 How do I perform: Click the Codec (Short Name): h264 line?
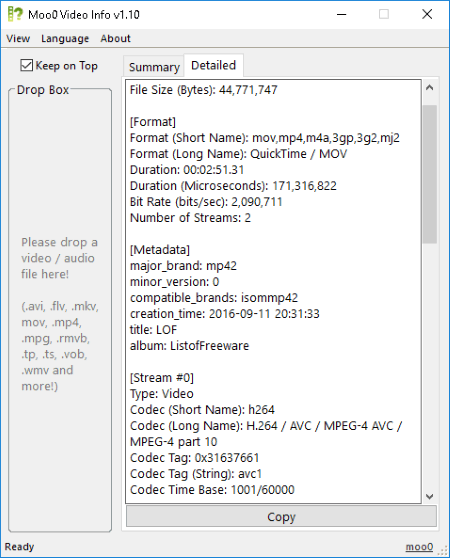tap(202, 410)
